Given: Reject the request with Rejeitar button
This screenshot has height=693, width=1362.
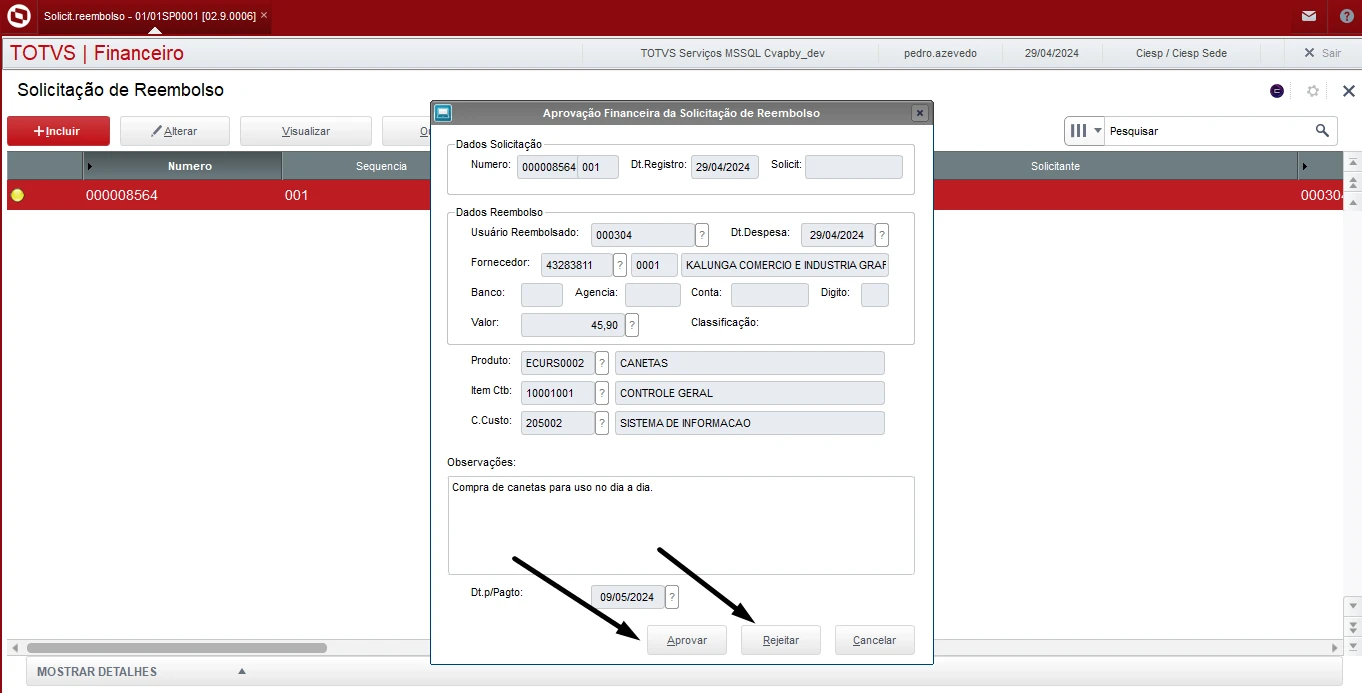Looking at the screenshot, I should point(781,640).
